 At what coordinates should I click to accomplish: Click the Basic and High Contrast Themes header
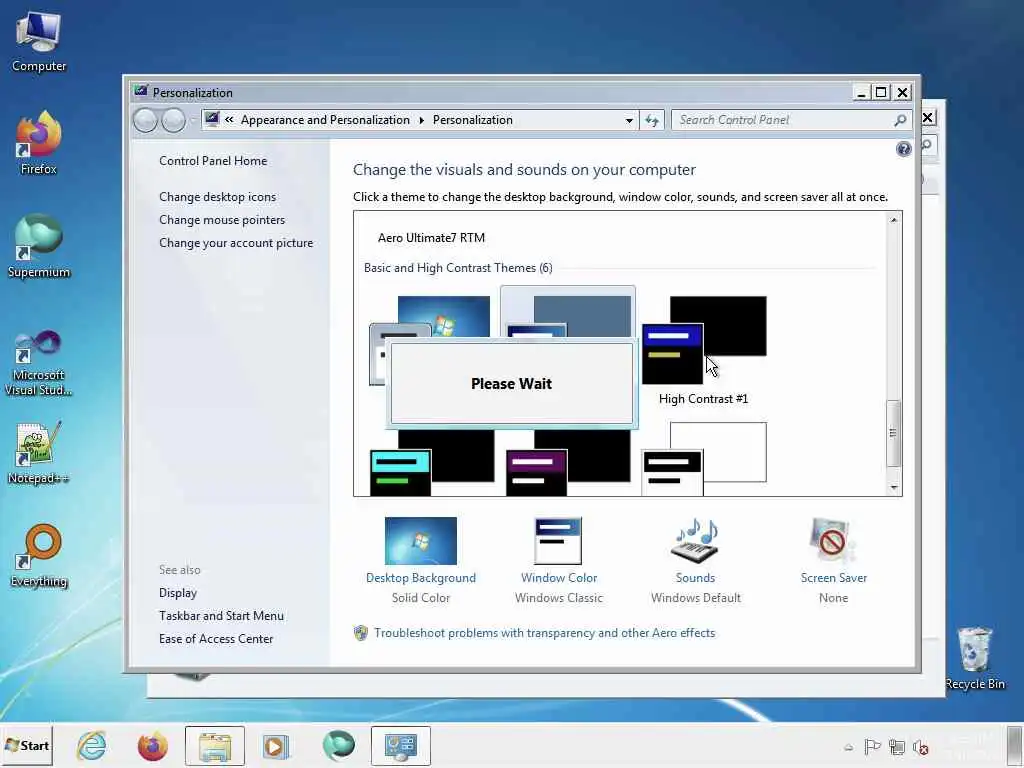click(x=458, y=268)
